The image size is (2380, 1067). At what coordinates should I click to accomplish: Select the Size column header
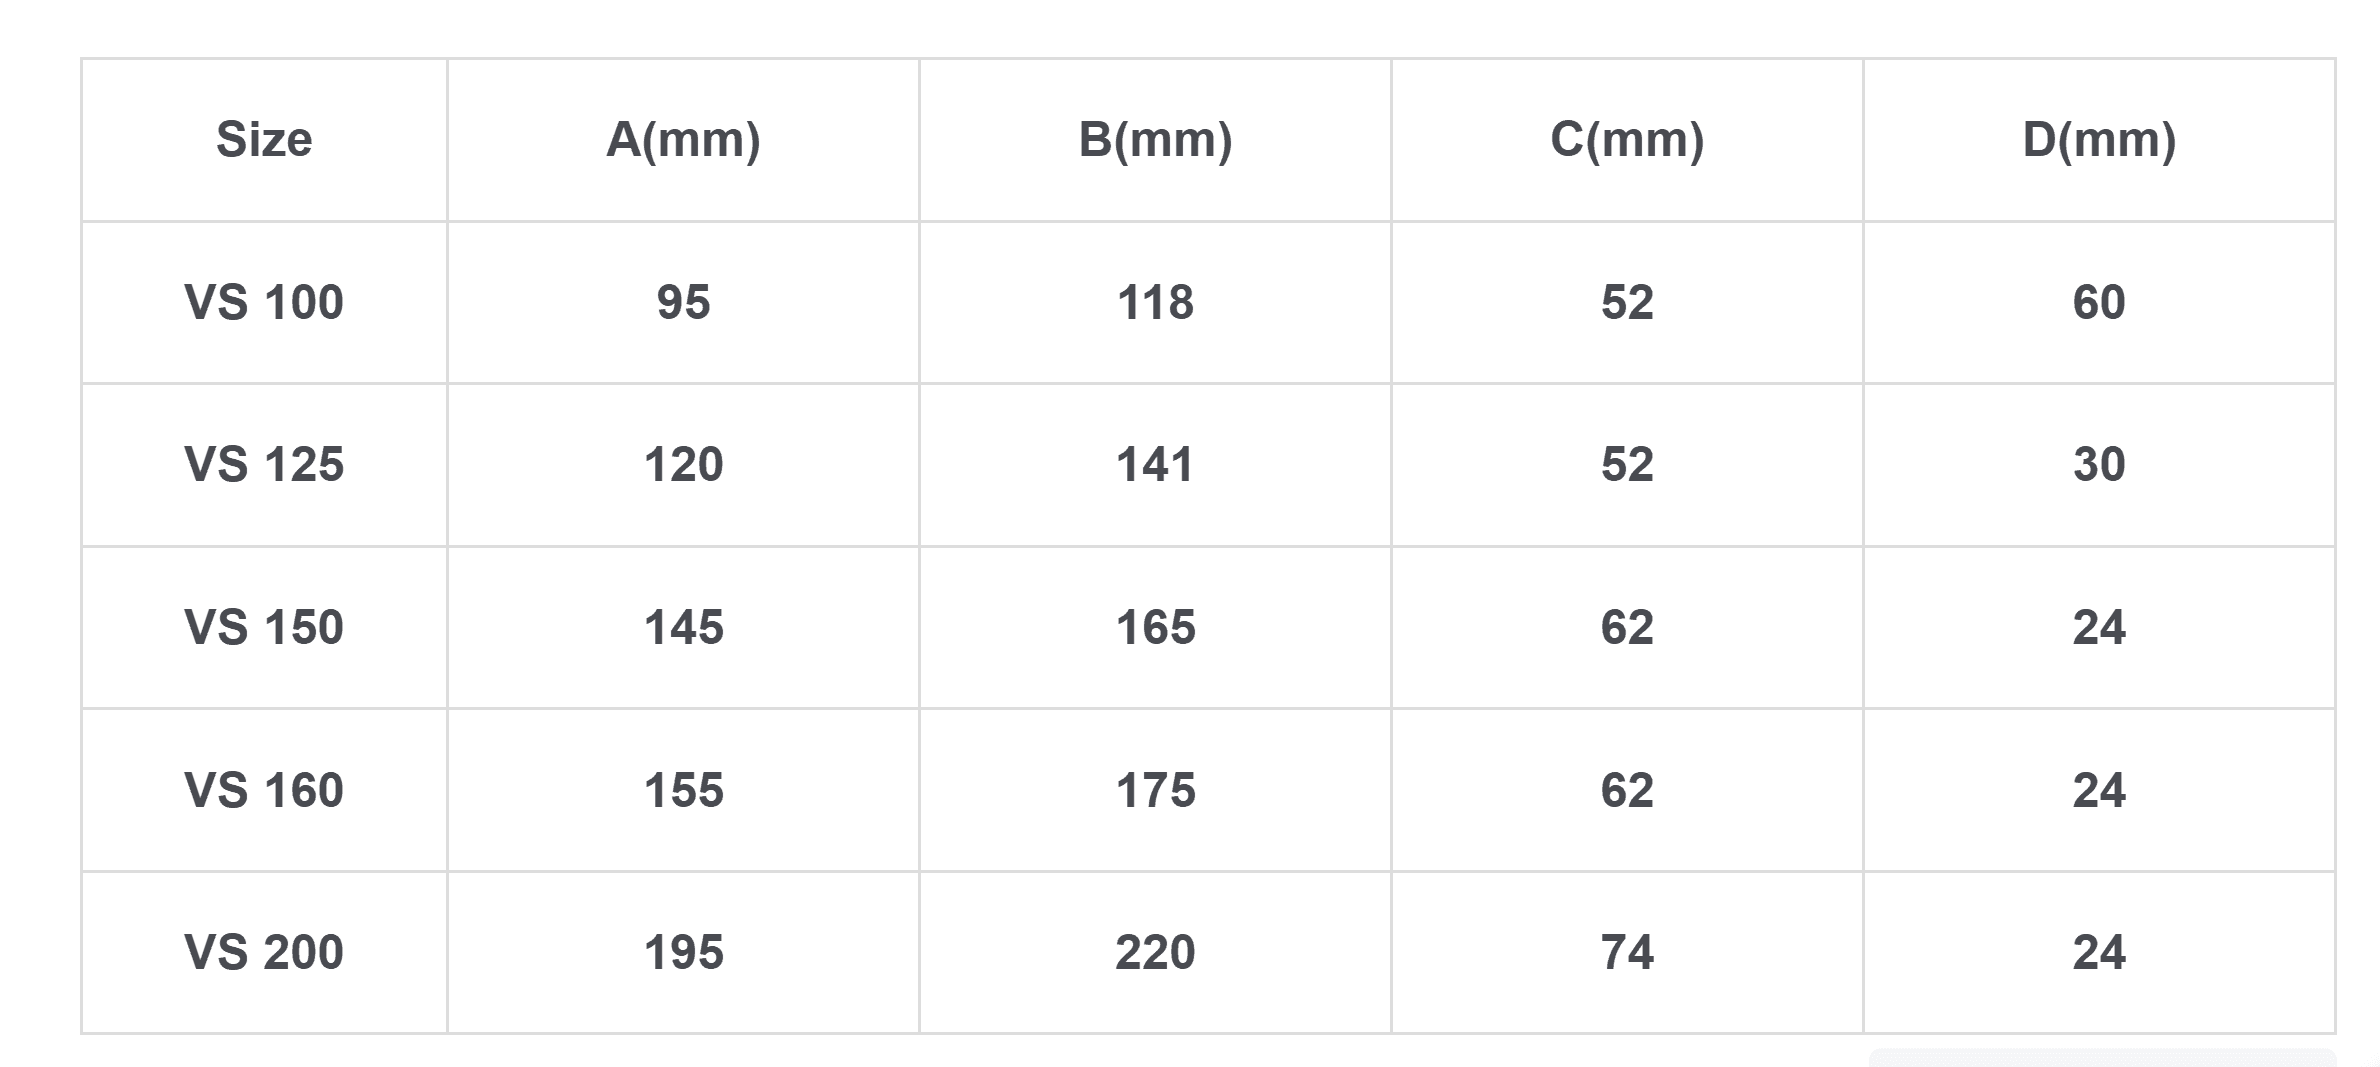(264, 139)
